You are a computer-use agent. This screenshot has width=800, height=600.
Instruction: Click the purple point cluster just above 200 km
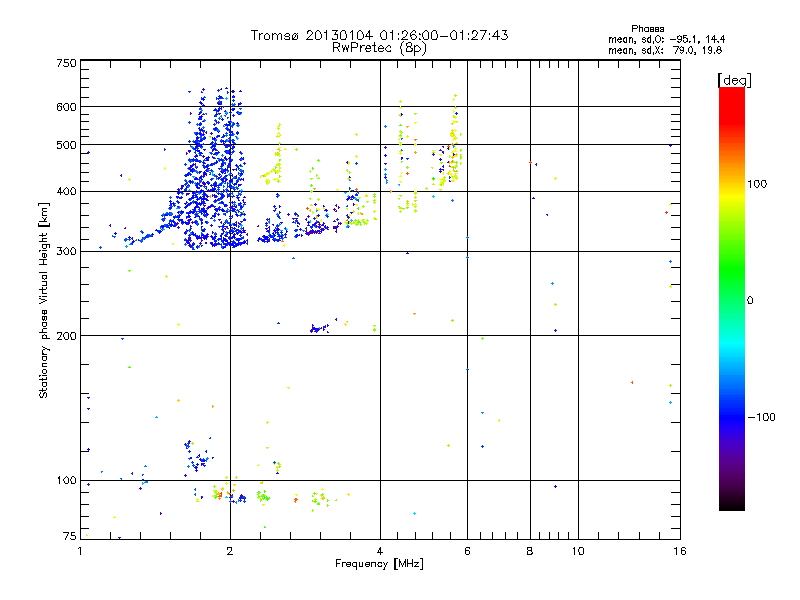[x=319, y=329]
